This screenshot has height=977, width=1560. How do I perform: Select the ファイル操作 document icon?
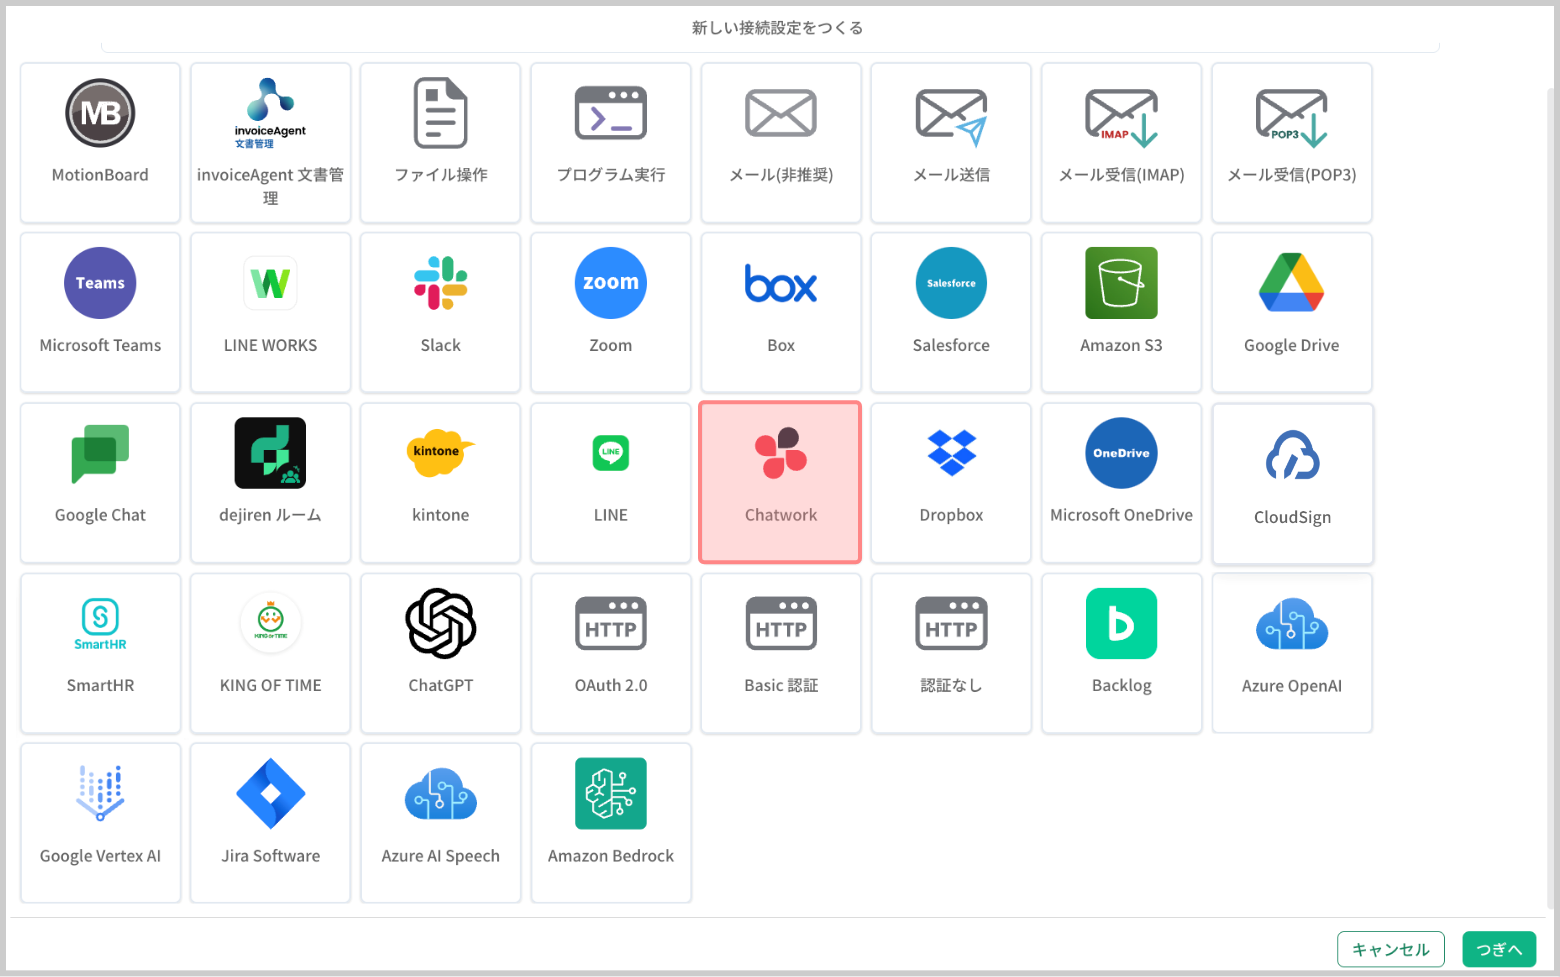(x=440, y=113)
